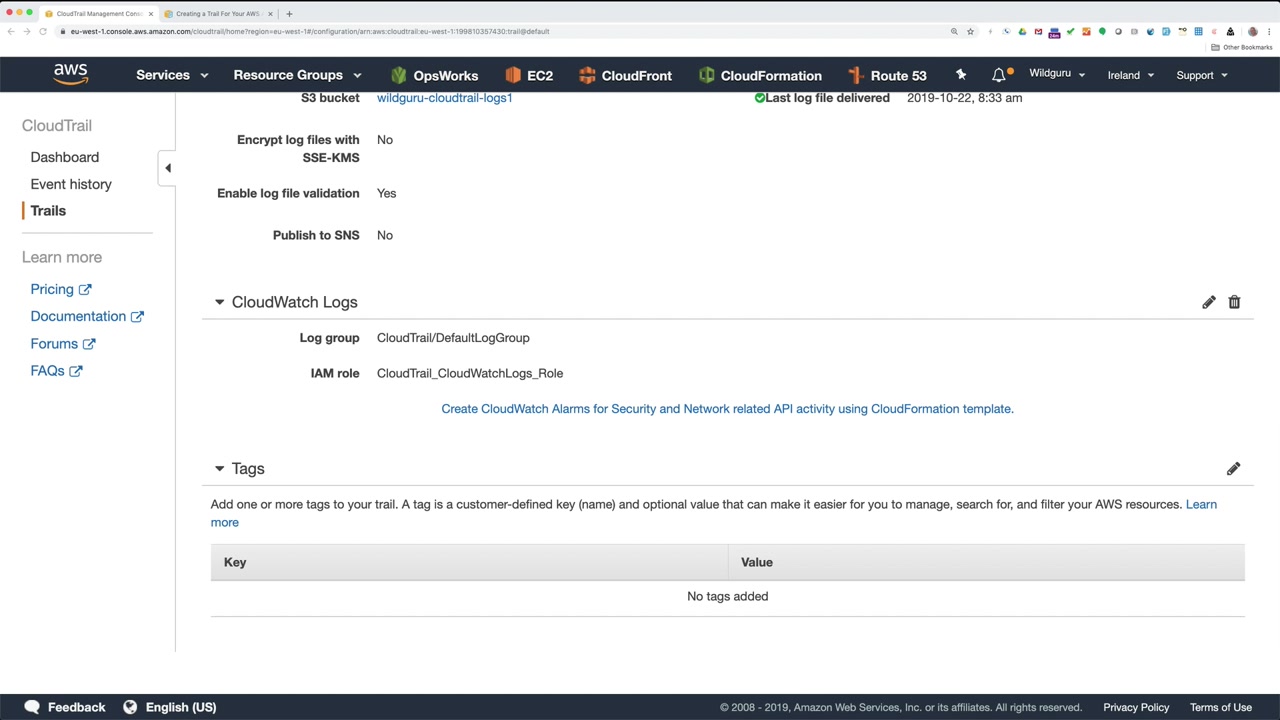The height and width of the screenshot is (720, 1280).
Task: Click the zoom magnifier icon in address bar
Action: 954,31
